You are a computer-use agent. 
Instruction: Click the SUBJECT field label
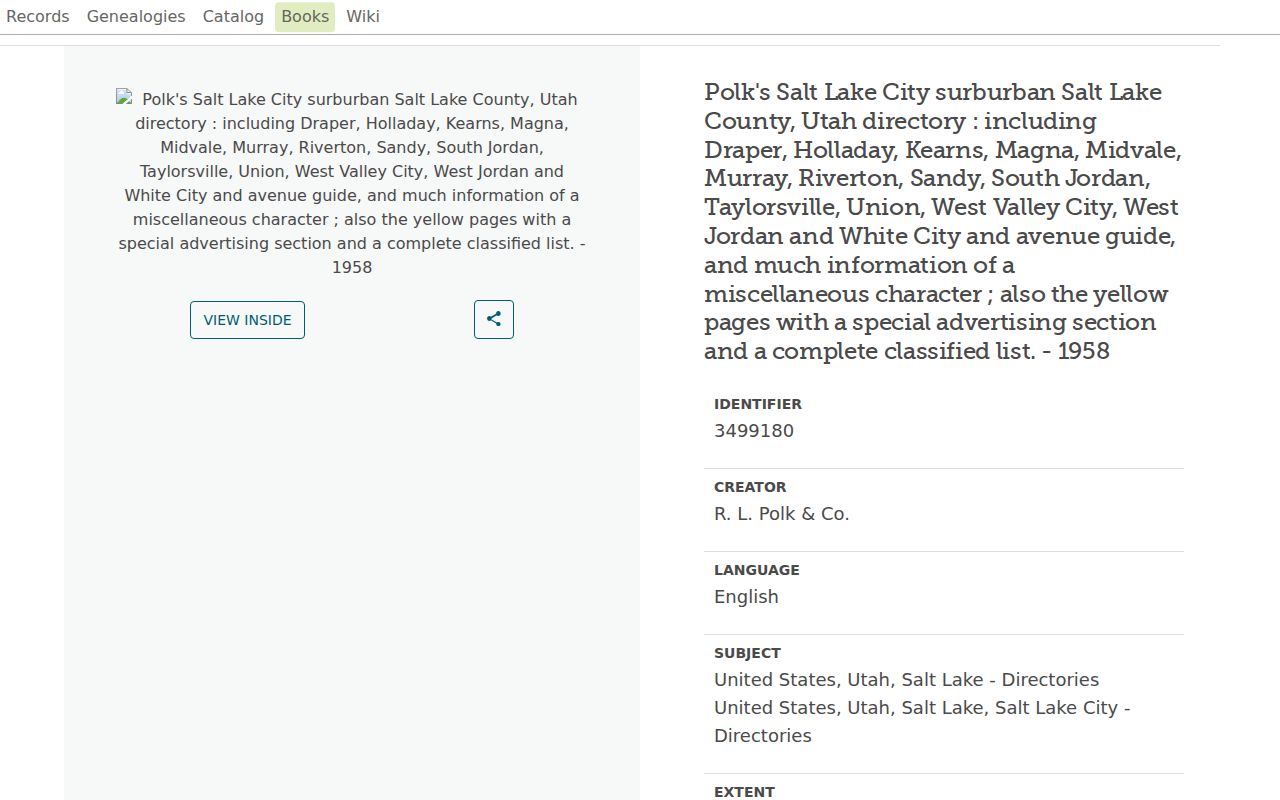(x=747, y=653)
